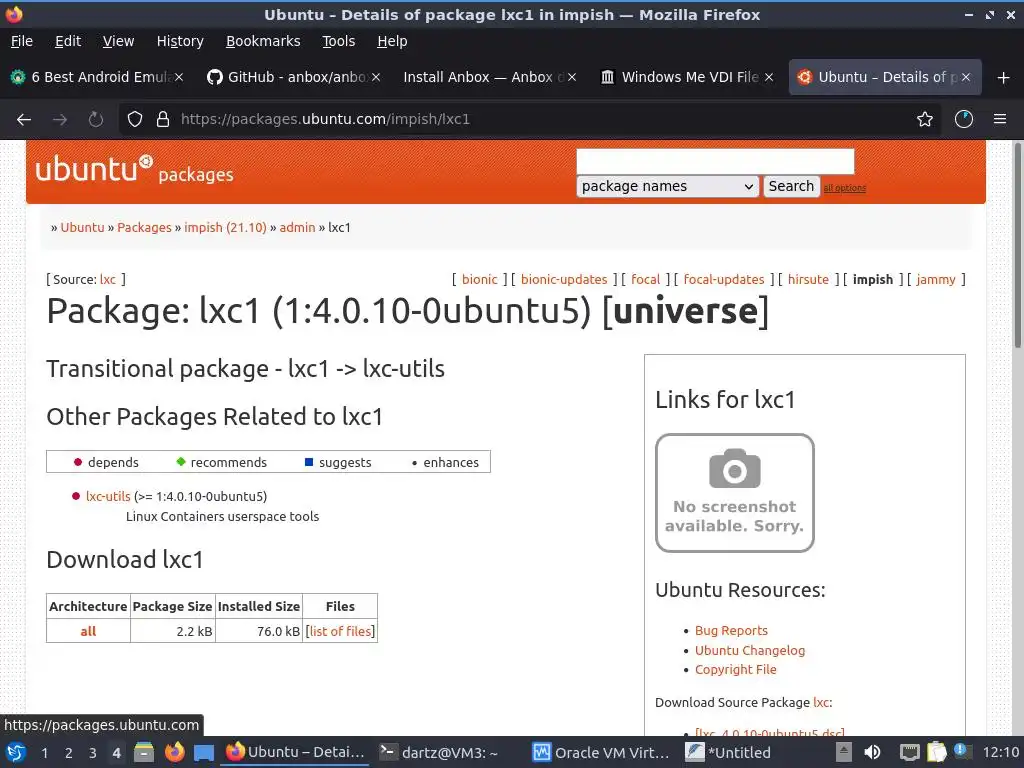Open the lxc source package link

(108, 280)
